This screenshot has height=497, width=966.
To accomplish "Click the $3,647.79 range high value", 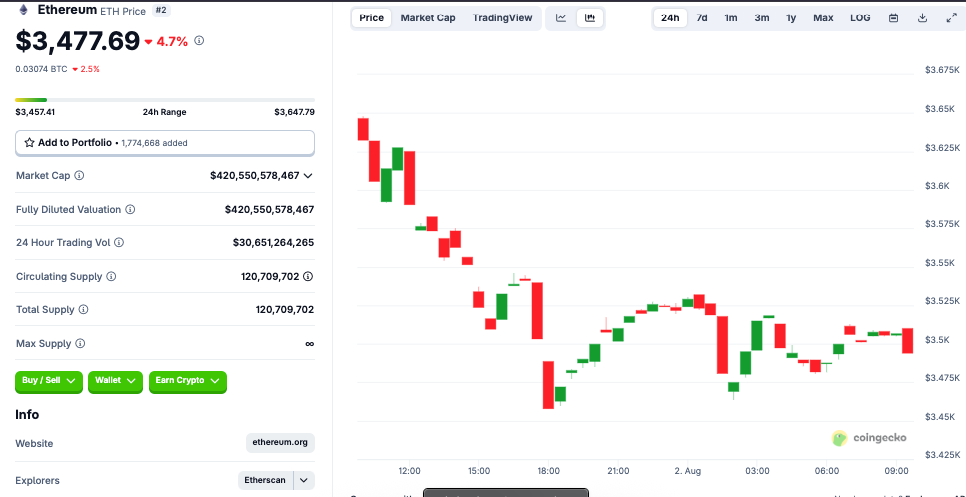I will [x=294, y=112].
